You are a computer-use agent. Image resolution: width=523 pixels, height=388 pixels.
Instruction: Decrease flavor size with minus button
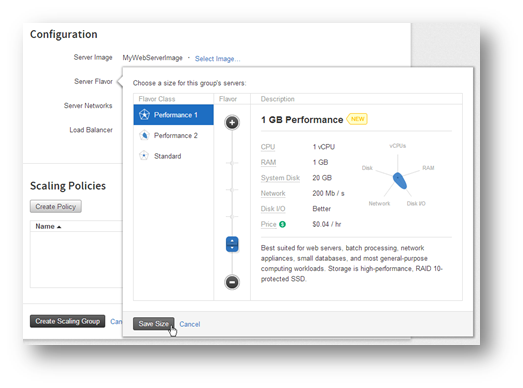[232, 282]
